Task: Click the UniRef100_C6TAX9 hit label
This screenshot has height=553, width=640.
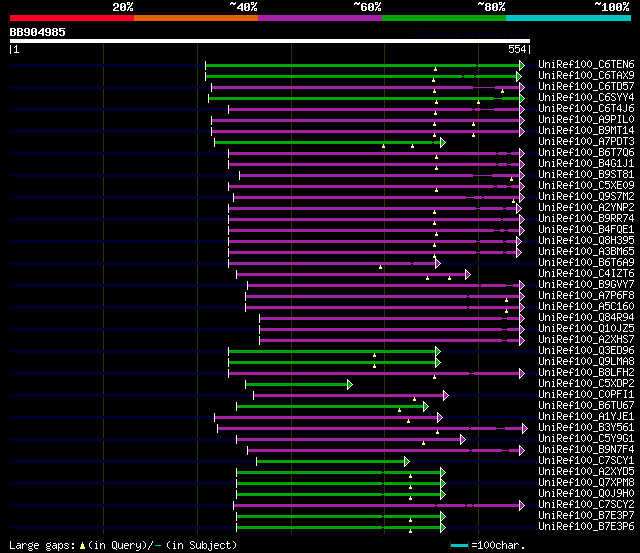Action: click(x=586, y=76)
